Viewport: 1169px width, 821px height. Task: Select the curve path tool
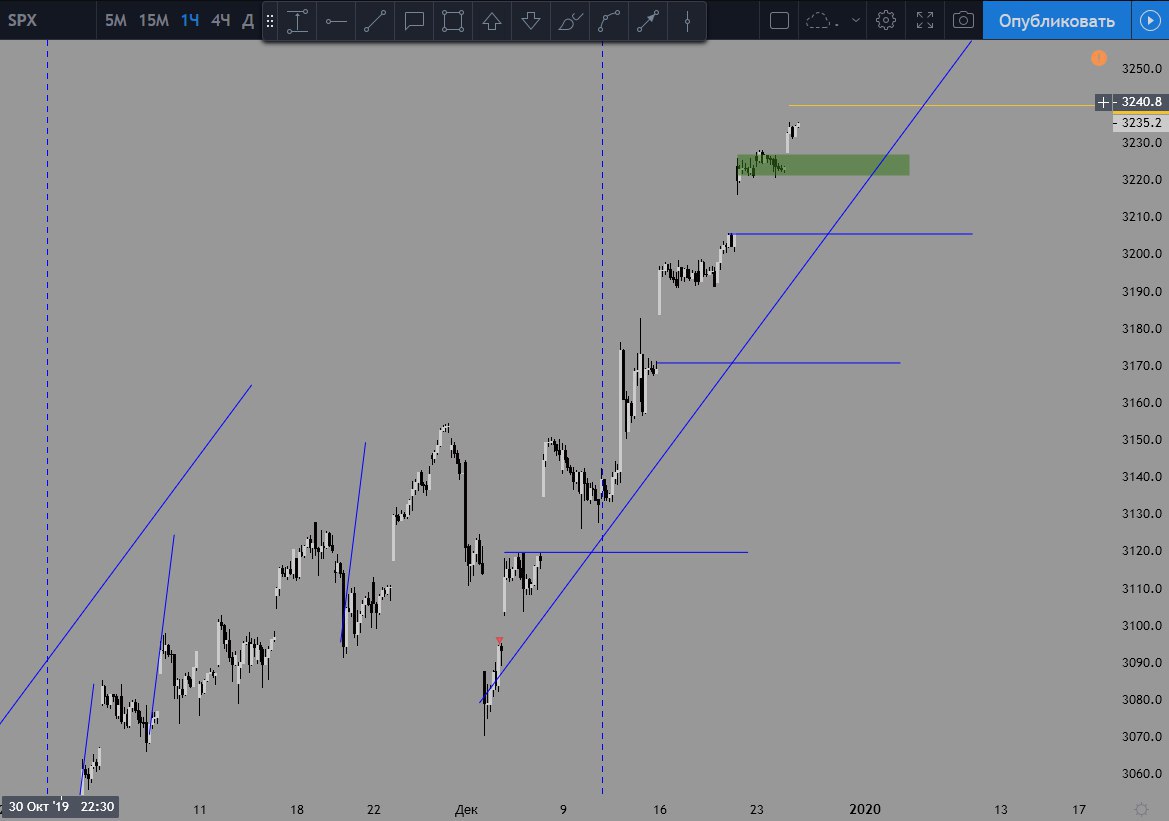[608, 21]
